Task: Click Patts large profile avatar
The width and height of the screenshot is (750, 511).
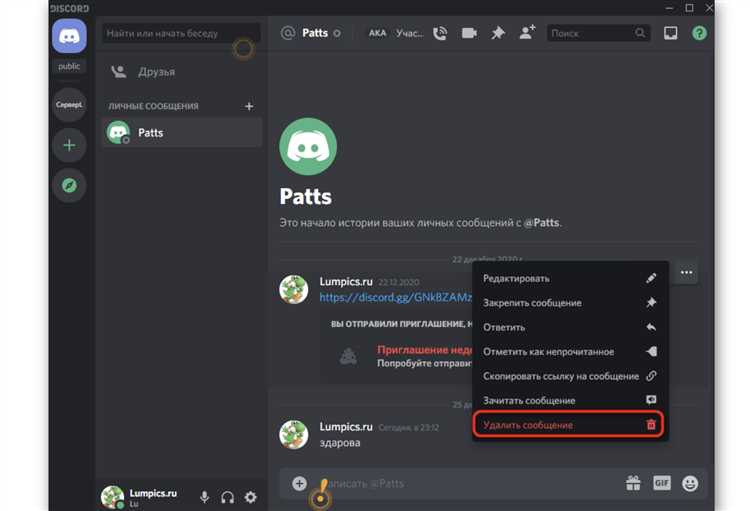Action: [308, 146]
